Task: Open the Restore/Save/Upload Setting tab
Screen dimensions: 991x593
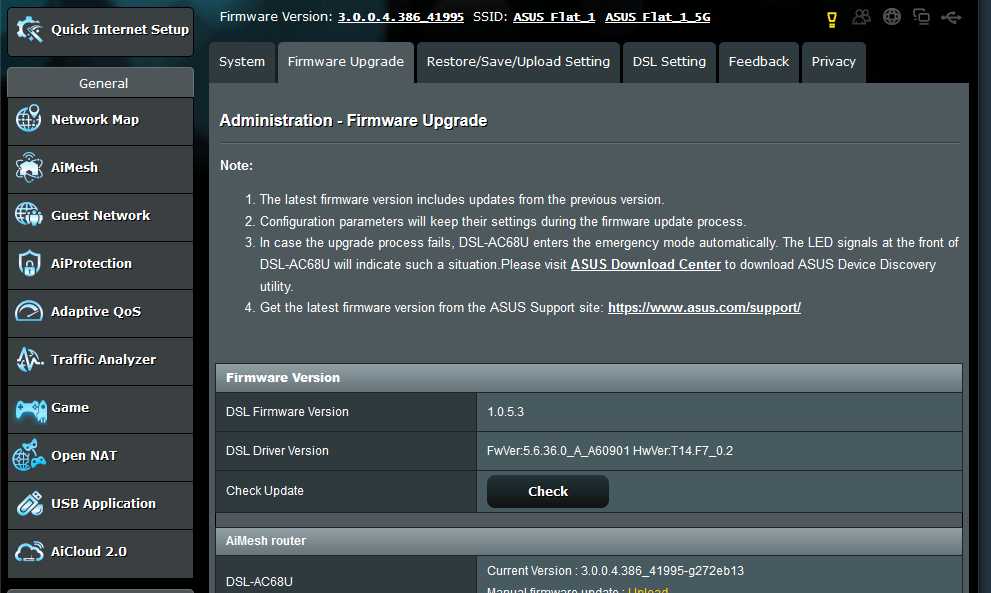Action: pos(518,62)
